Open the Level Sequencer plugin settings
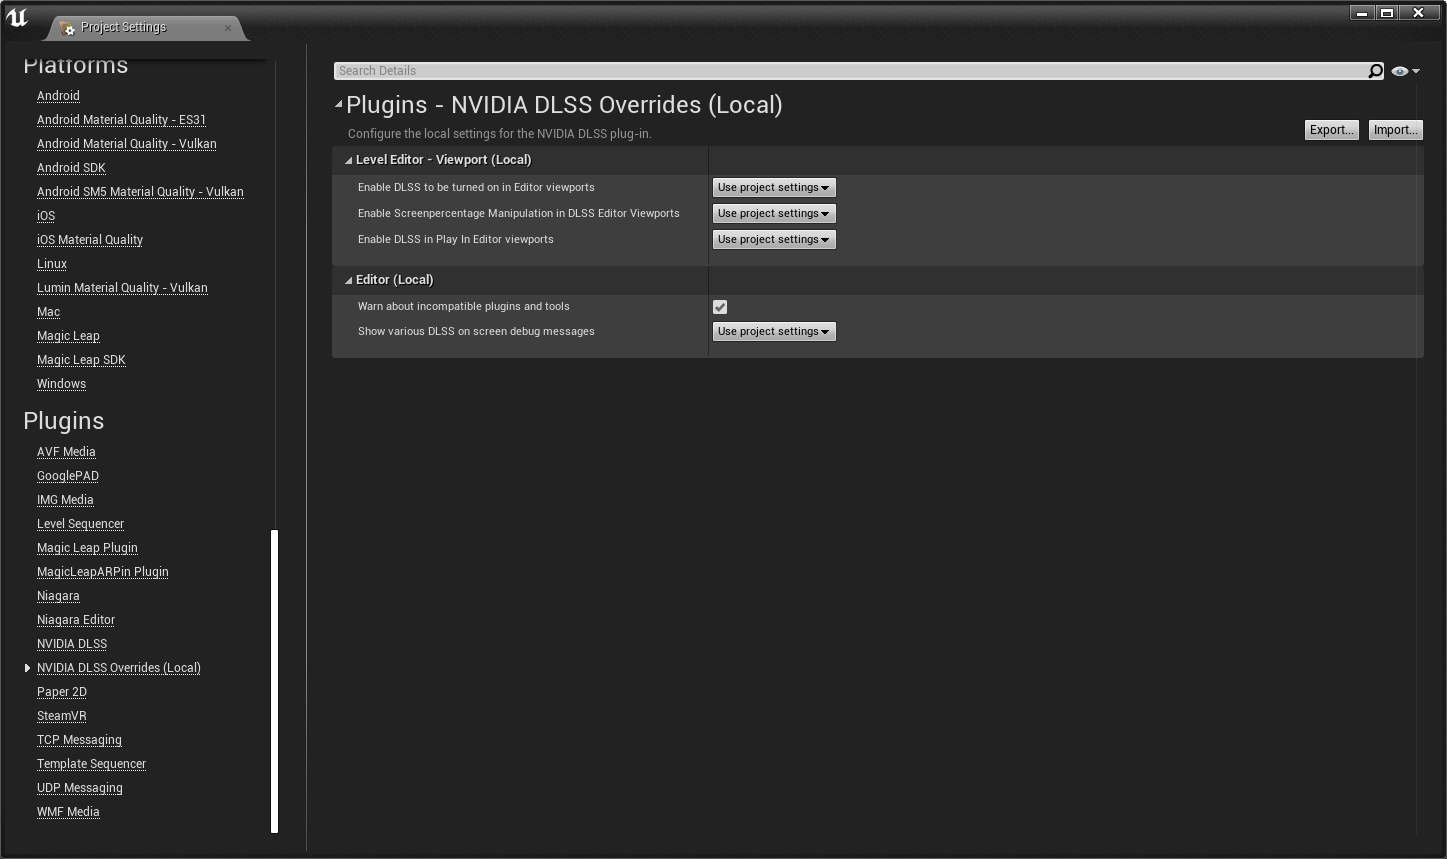Viewport: 1447px width, 859px height. (x=80, y=524)
